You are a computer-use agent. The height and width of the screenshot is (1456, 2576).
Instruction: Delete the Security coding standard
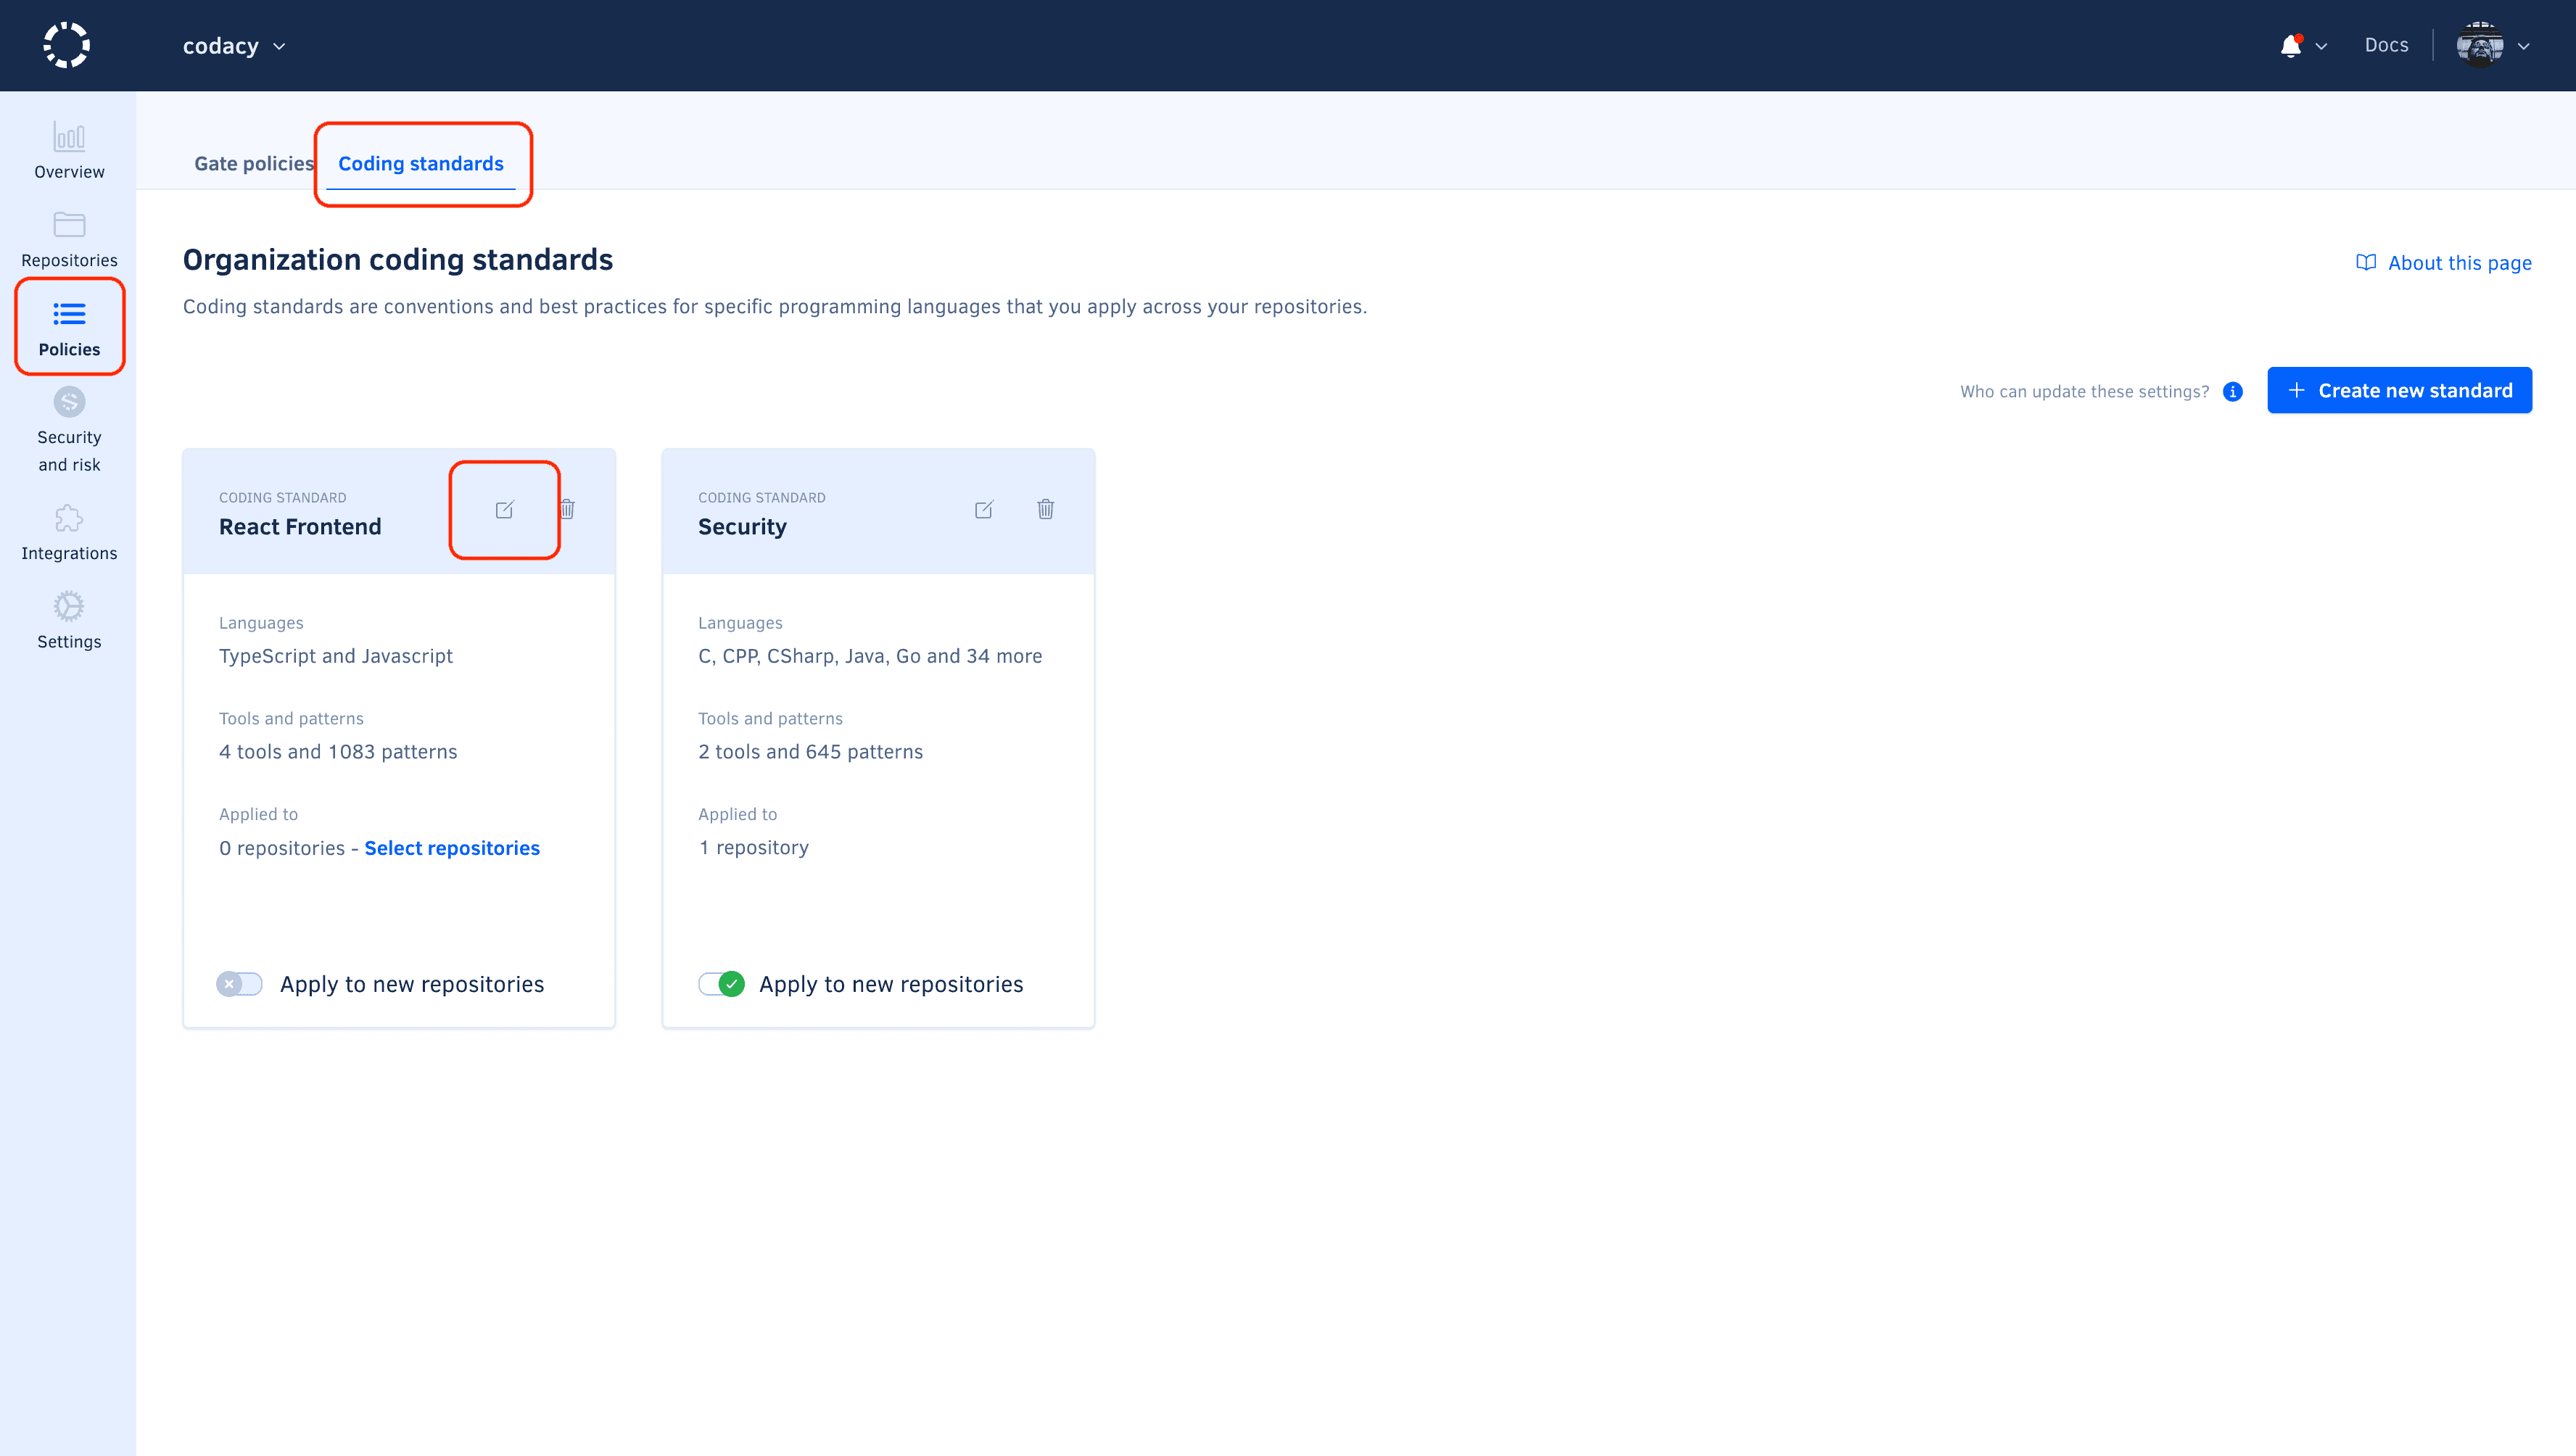point(1045,509)
